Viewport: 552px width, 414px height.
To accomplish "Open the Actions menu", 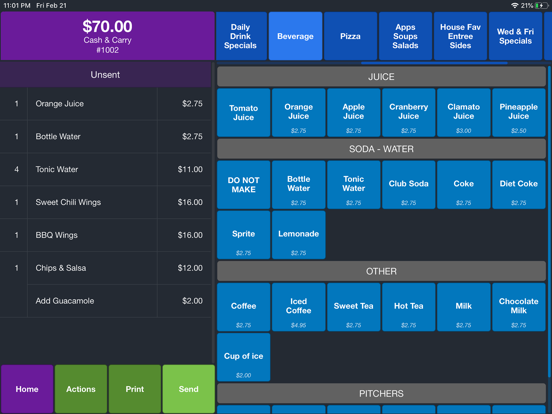I will coord(81,389).
